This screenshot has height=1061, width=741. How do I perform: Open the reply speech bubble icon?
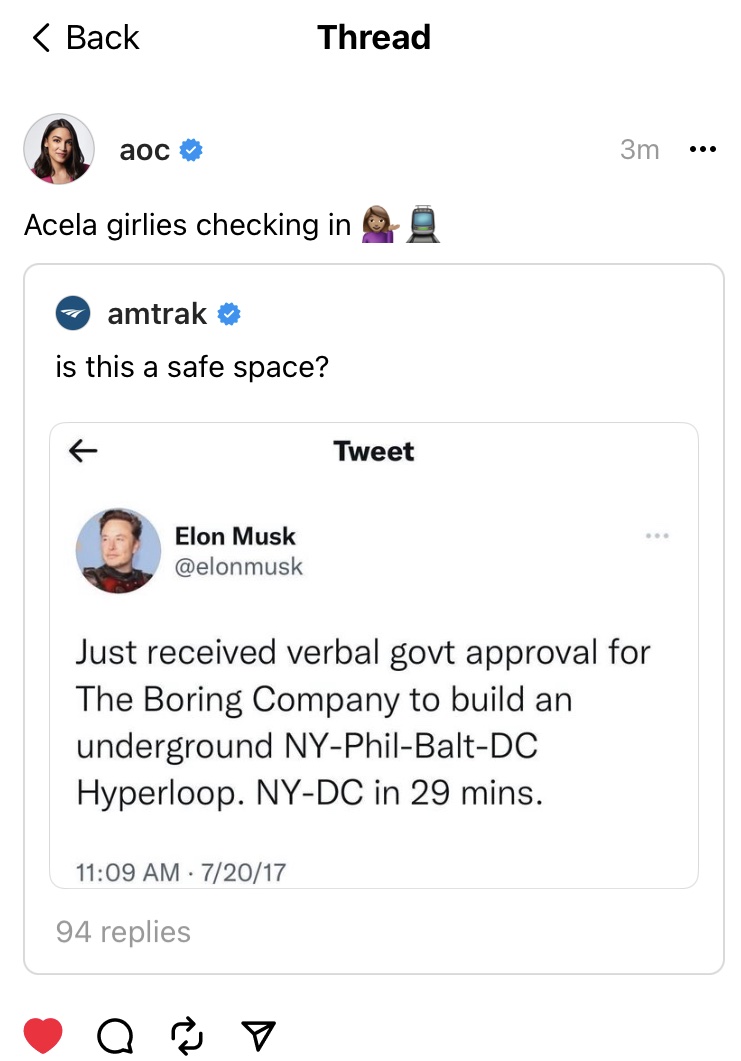pyautogui.click(x=114, y=1034)
